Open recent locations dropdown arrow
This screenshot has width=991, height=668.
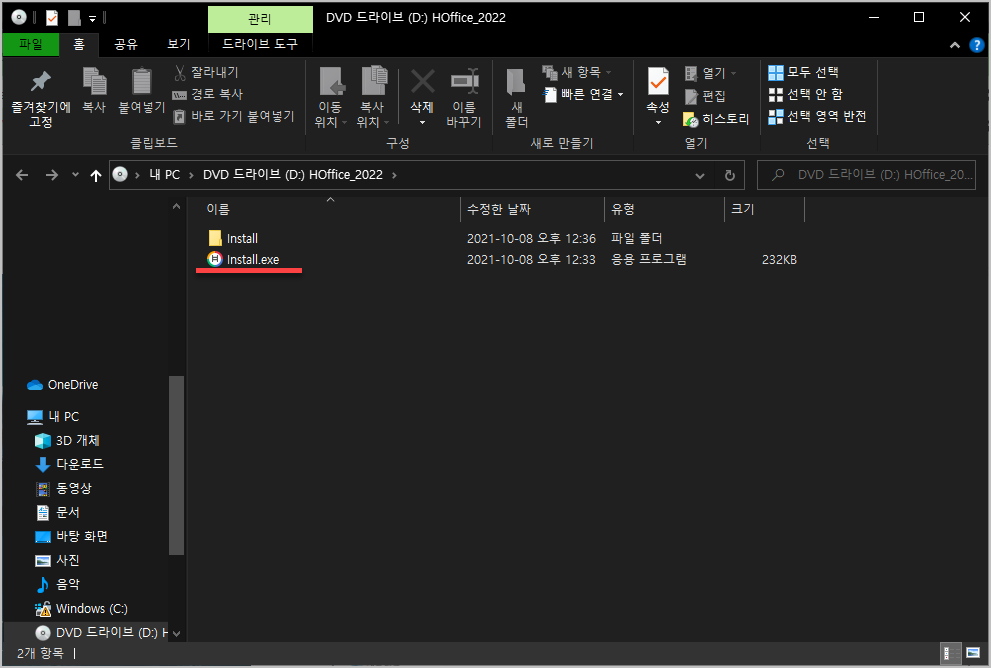(75, 175)
